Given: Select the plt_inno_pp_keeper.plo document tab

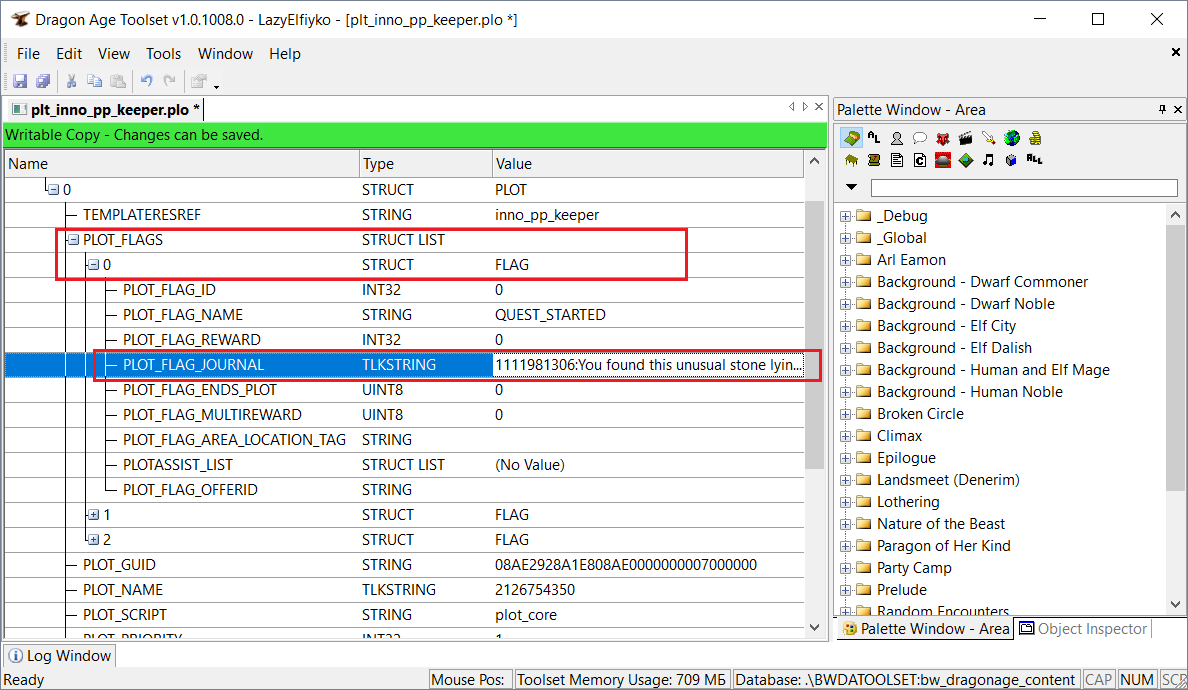Looking at the screenshot, I should pyautogui.click(x=106, y=110).
